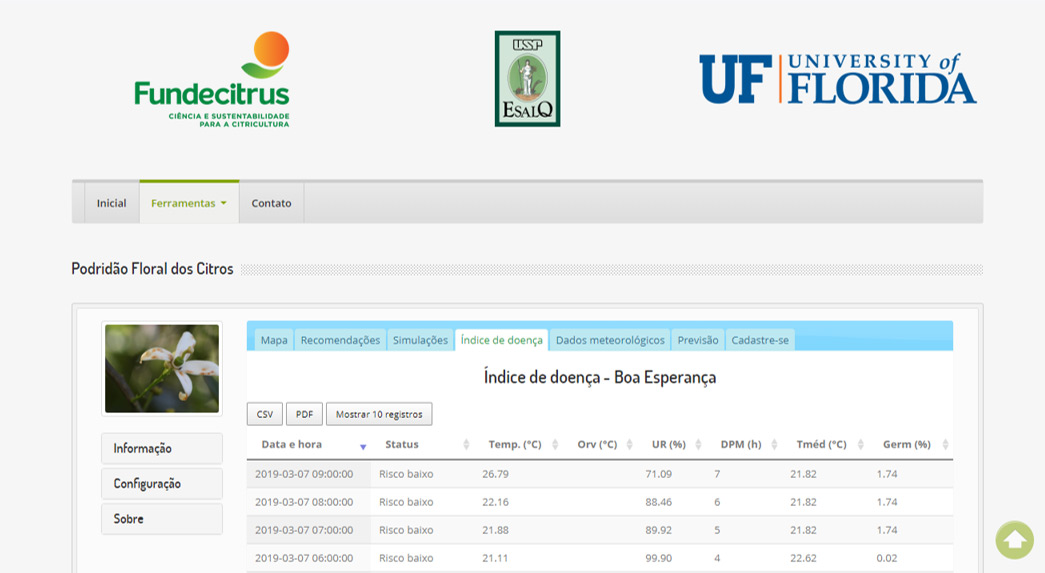Click temperature value 26.79
The width and height of the screenshot is (1045, 573).
point(495,474)
